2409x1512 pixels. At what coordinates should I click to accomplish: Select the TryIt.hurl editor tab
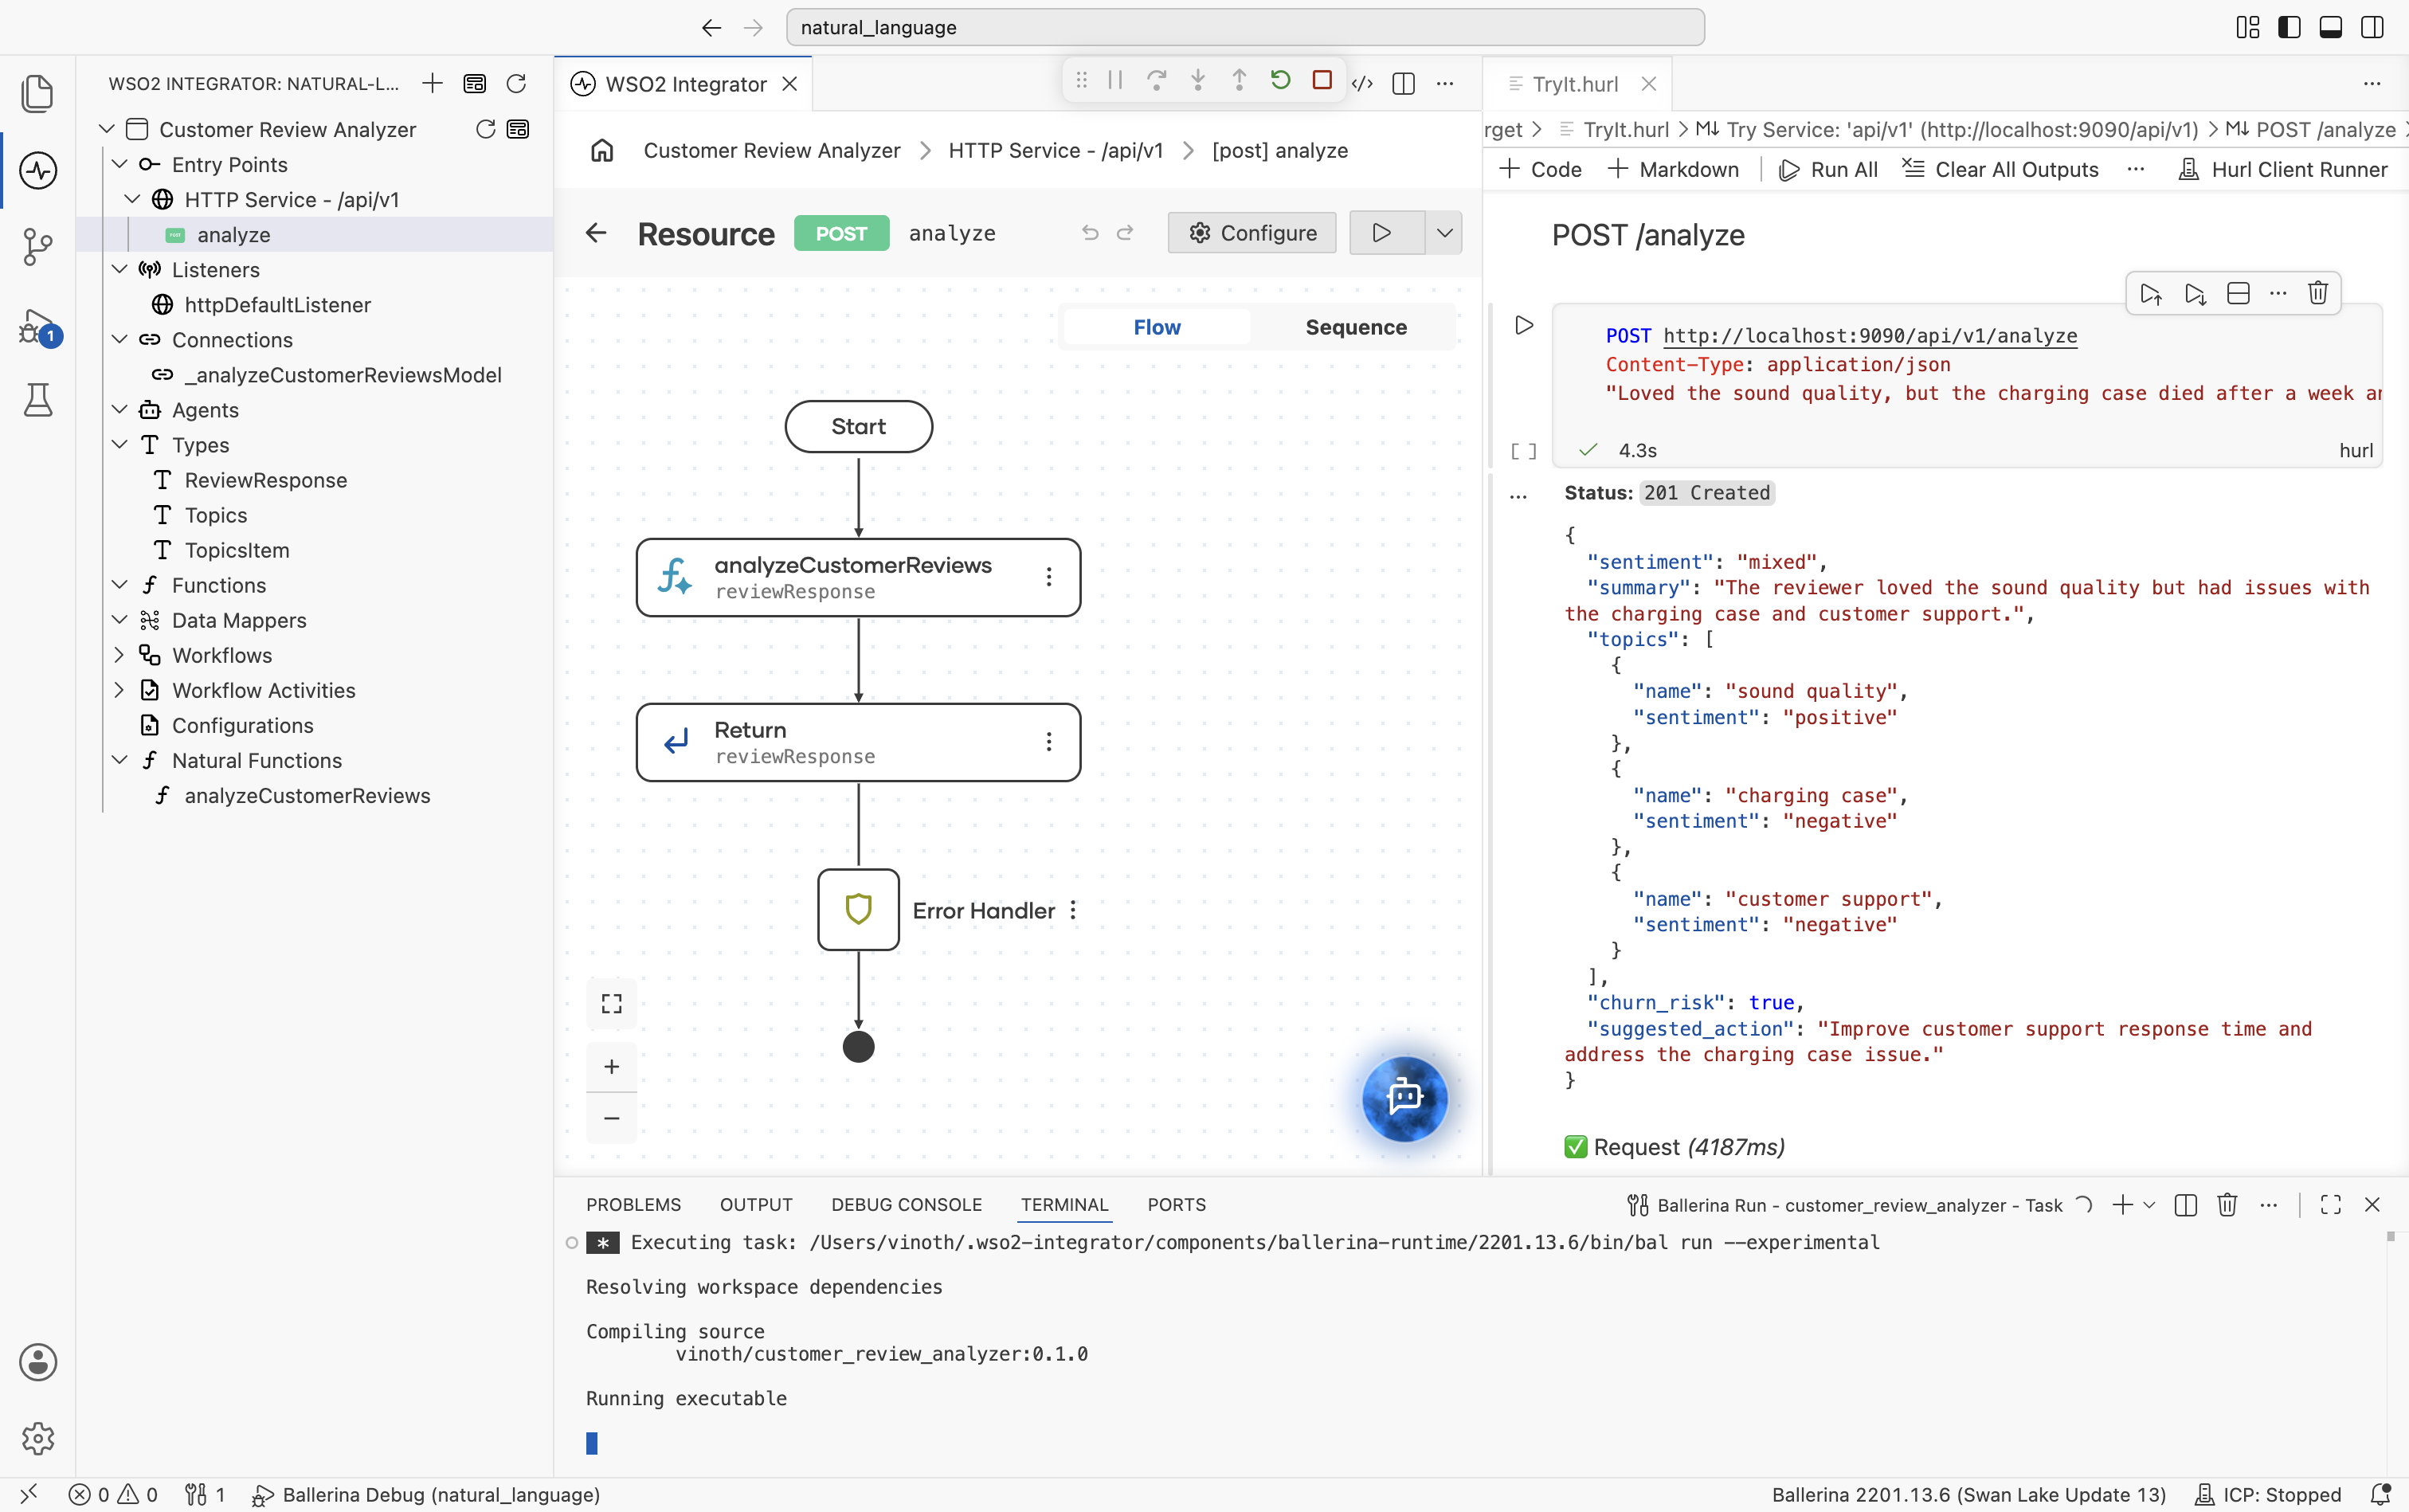(1574, 84)
